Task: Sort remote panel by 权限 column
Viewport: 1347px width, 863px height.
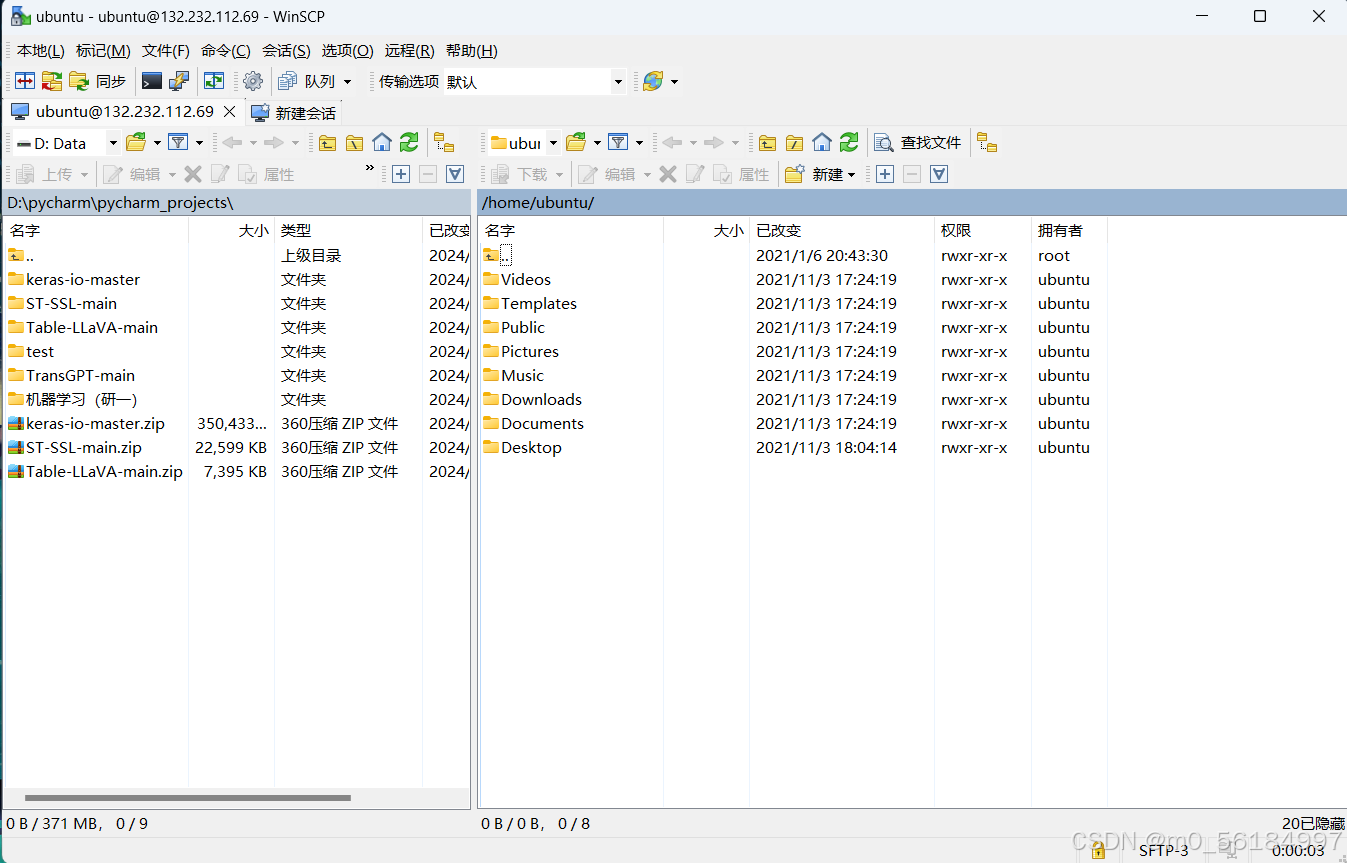Action: [983, 230]
